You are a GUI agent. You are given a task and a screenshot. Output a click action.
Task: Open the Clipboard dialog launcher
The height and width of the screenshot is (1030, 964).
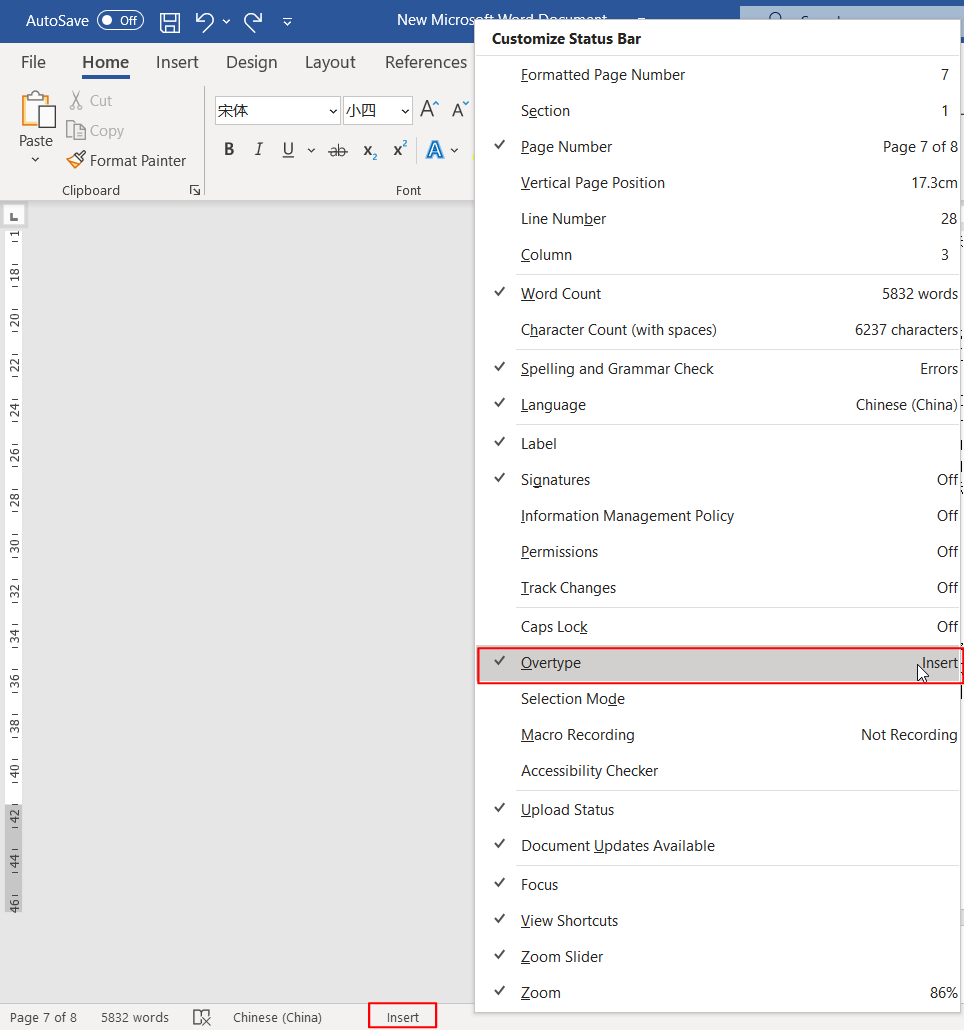[x=195, y=190]
